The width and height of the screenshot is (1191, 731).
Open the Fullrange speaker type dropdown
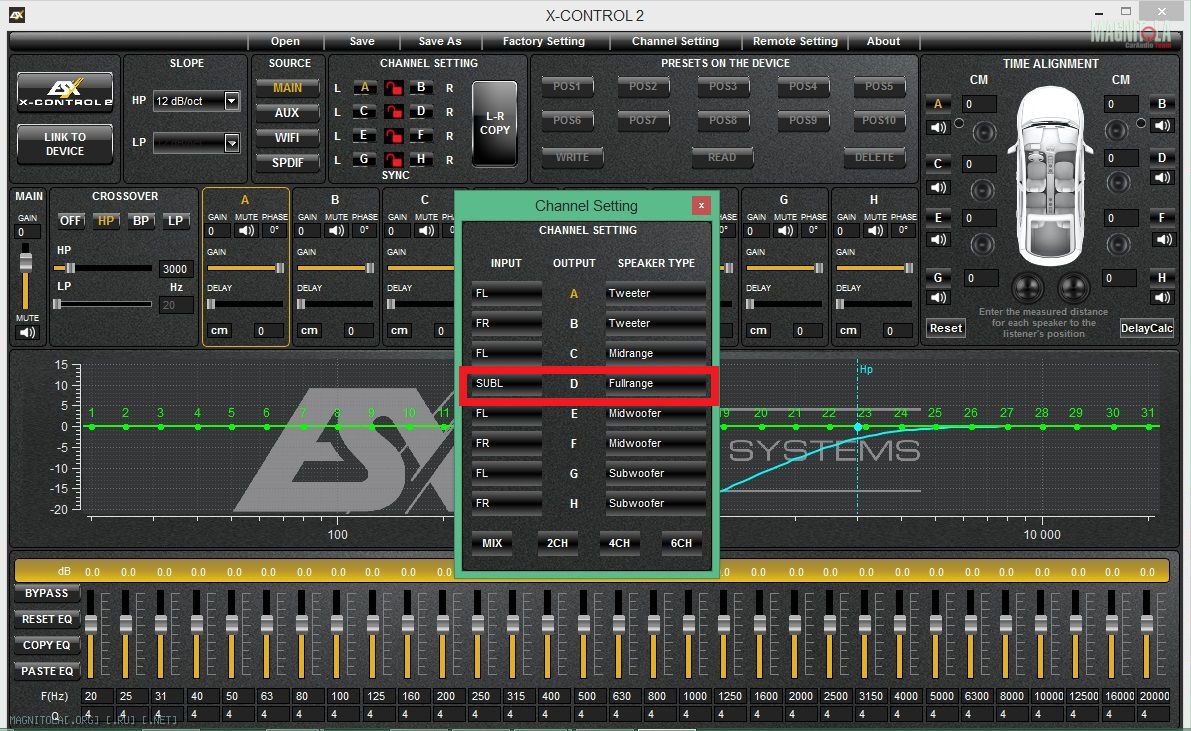pos(656,384)
